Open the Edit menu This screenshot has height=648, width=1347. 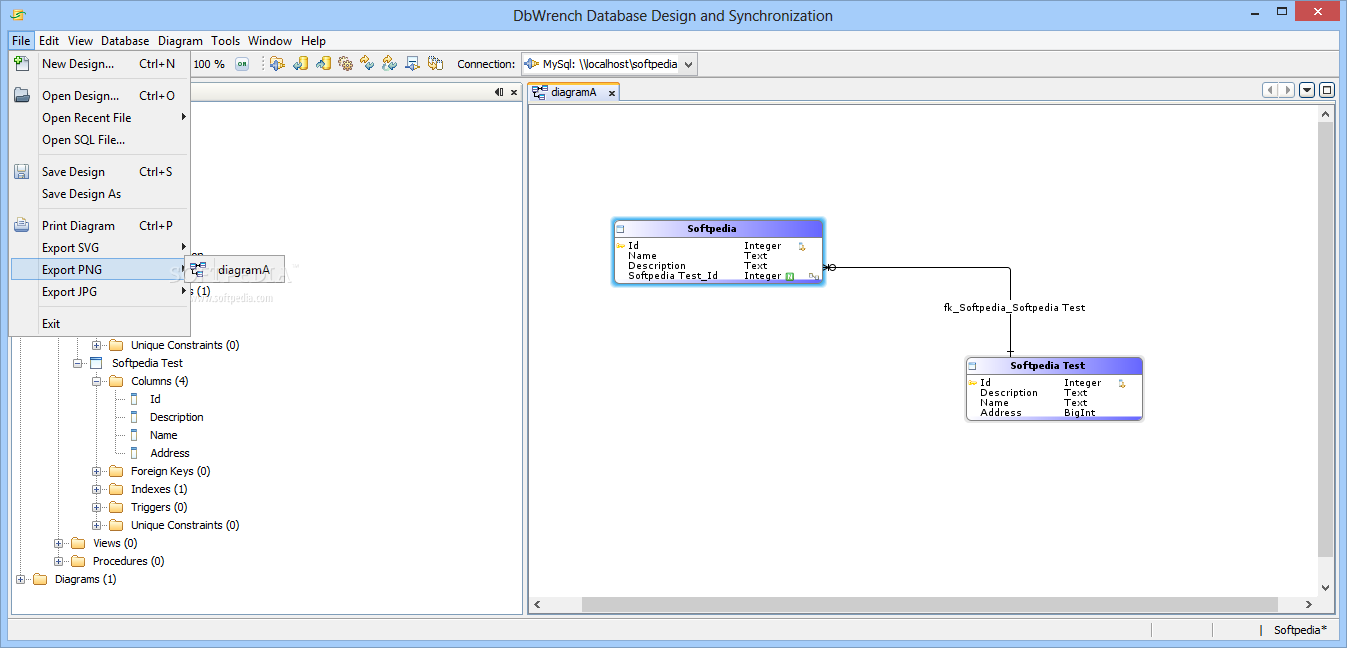49,41
